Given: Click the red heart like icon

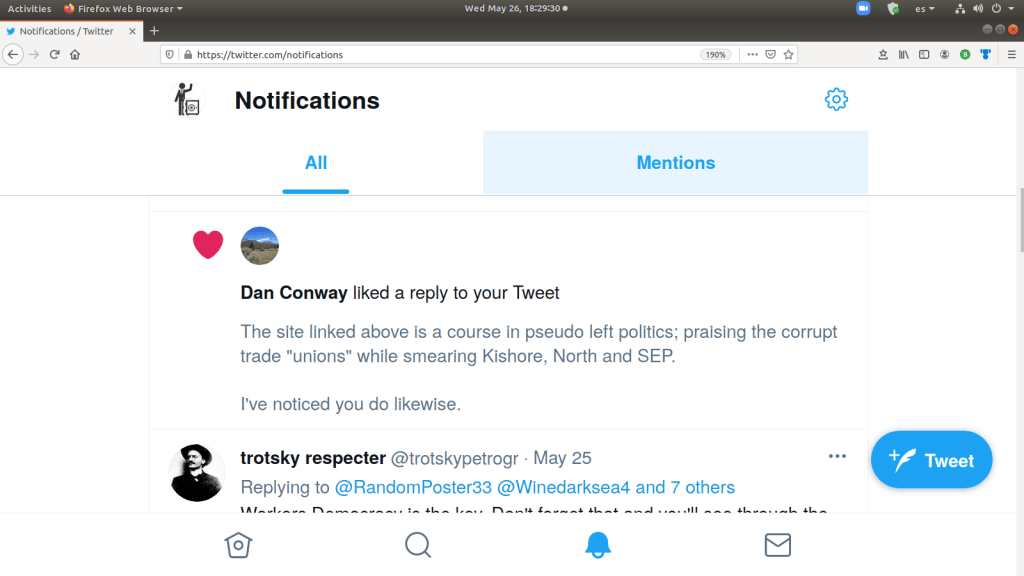Looking at the screenshot, I should [208, 245].
